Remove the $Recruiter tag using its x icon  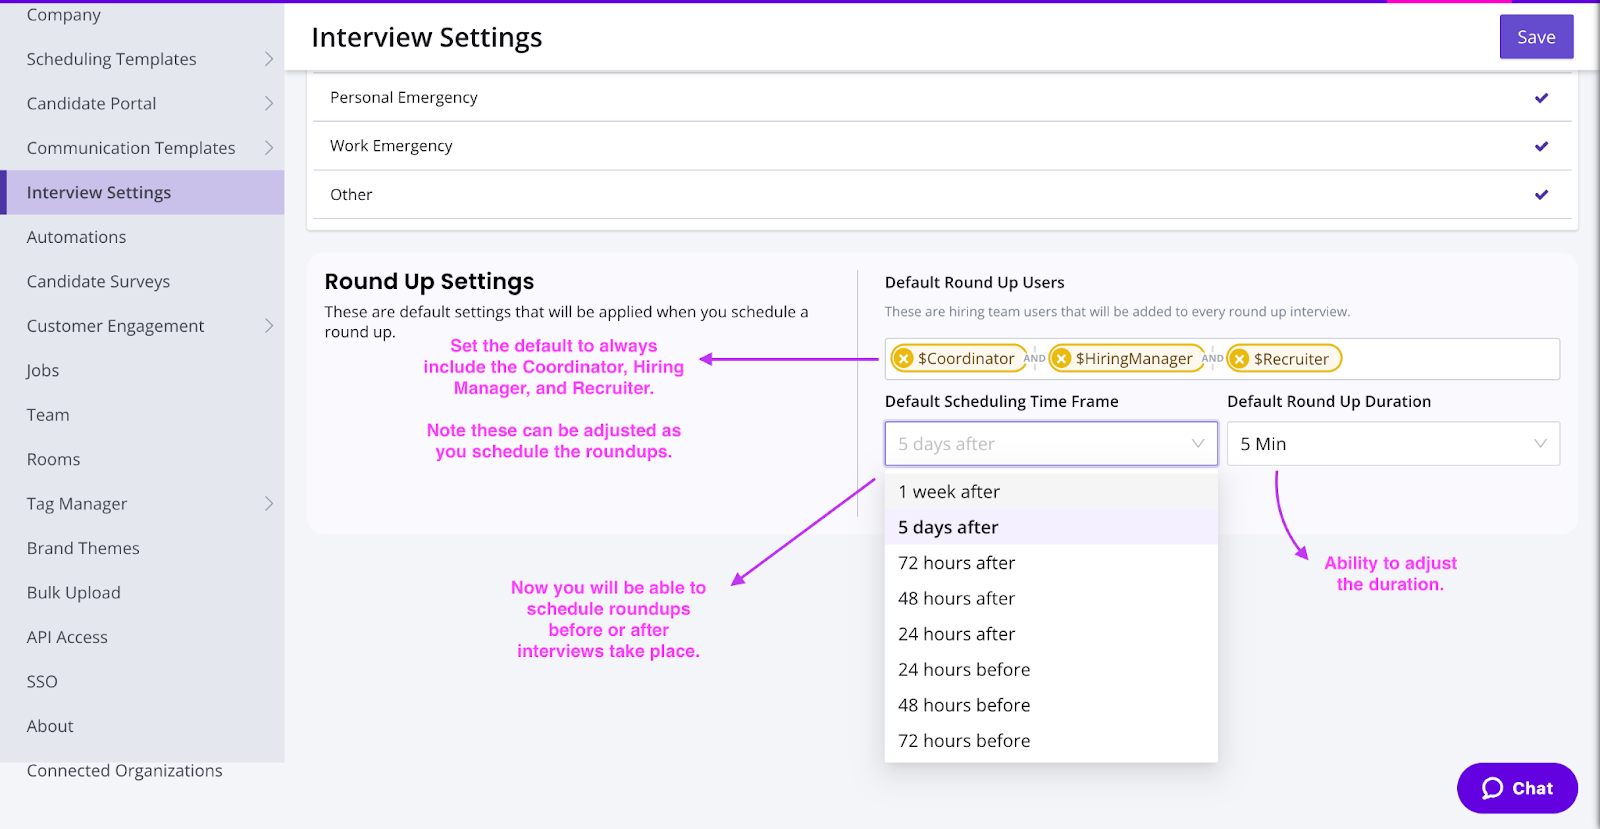click(x=1240, y=359)
